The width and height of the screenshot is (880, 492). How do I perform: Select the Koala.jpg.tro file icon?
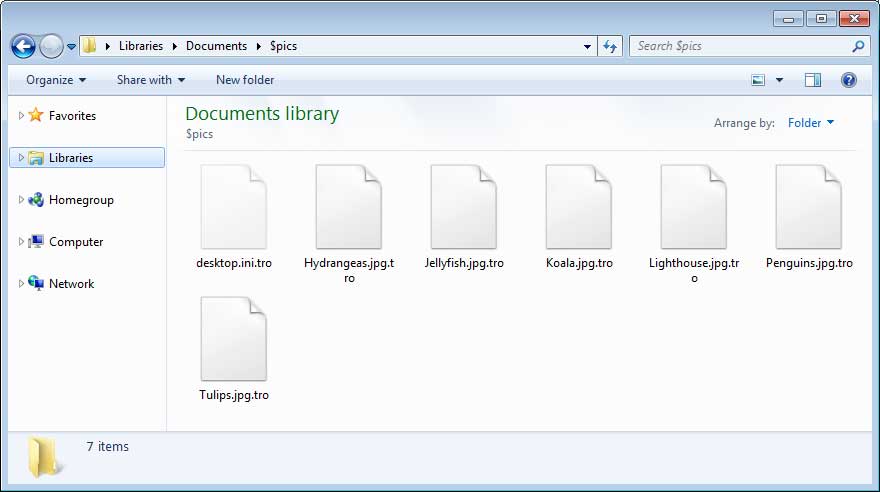579,207
